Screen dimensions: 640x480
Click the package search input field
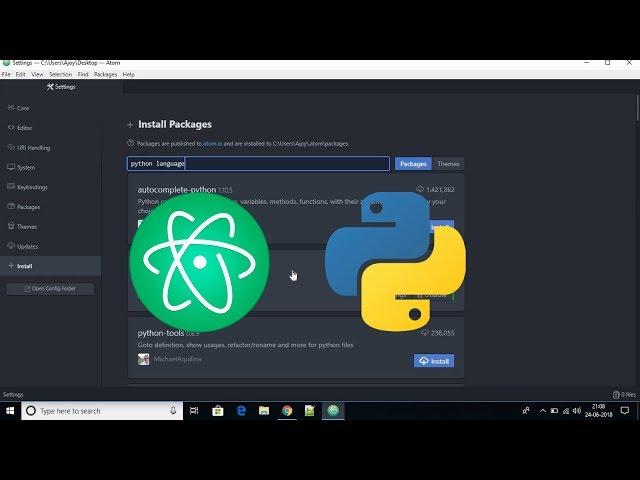pyautogui.click(x=258, y=164)
